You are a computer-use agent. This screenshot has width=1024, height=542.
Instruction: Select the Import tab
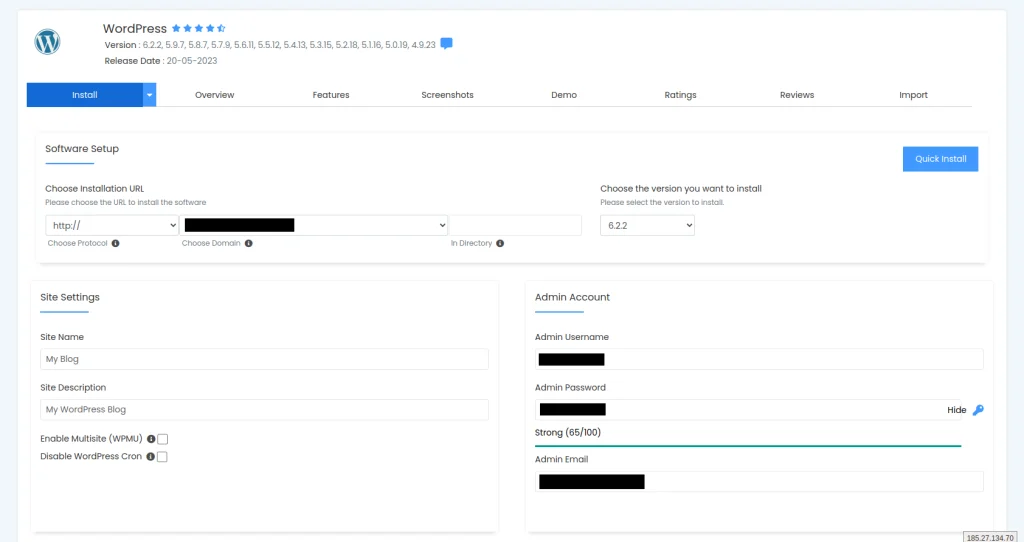(x=913, y=95)
